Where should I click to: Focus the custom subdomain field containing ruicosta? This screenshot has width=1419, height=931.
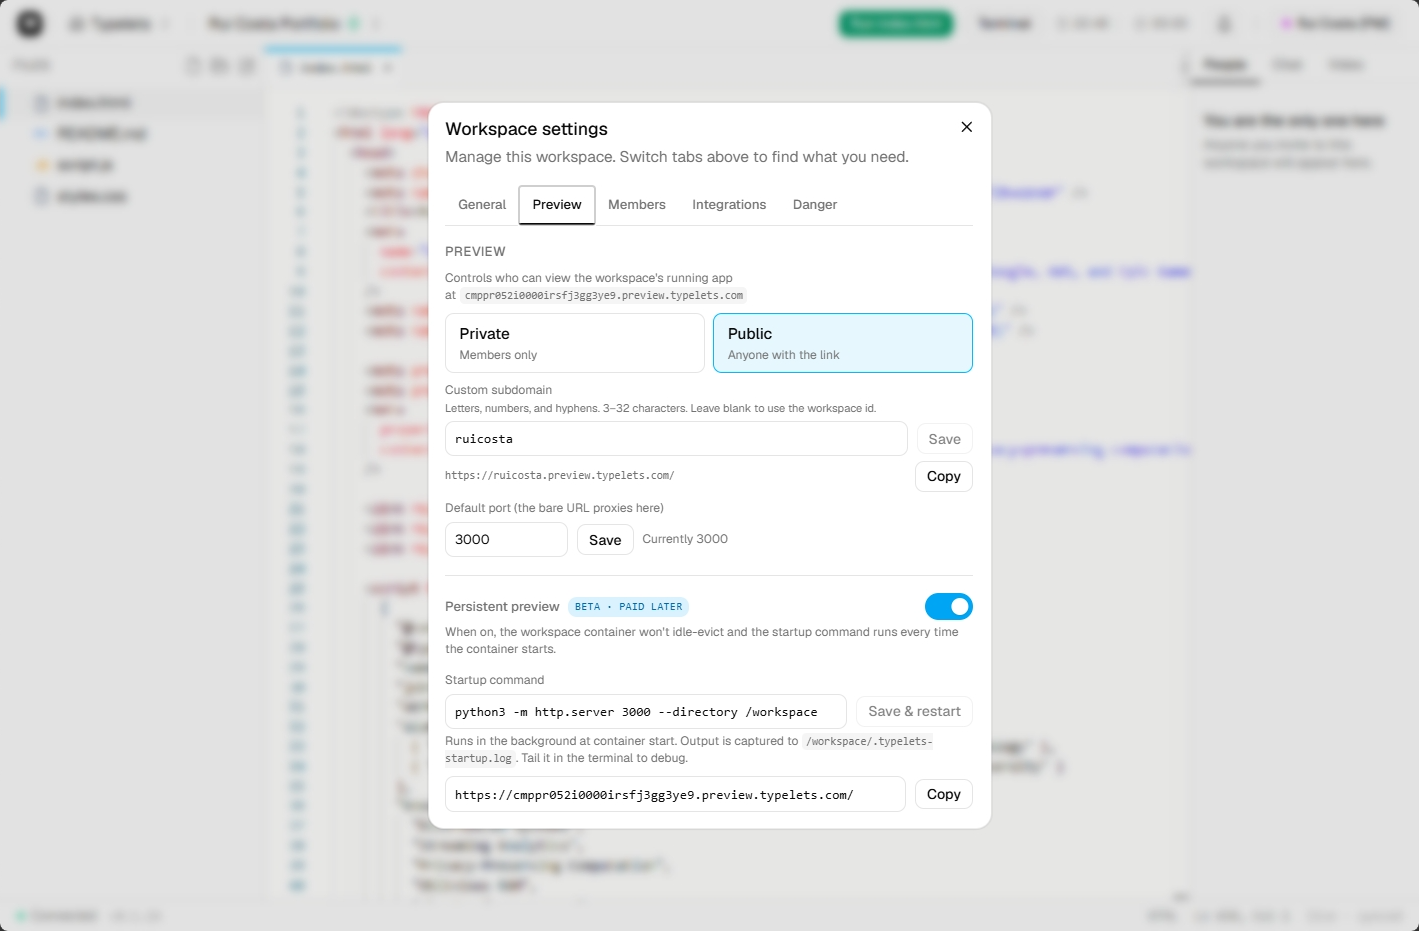point(676,439)
